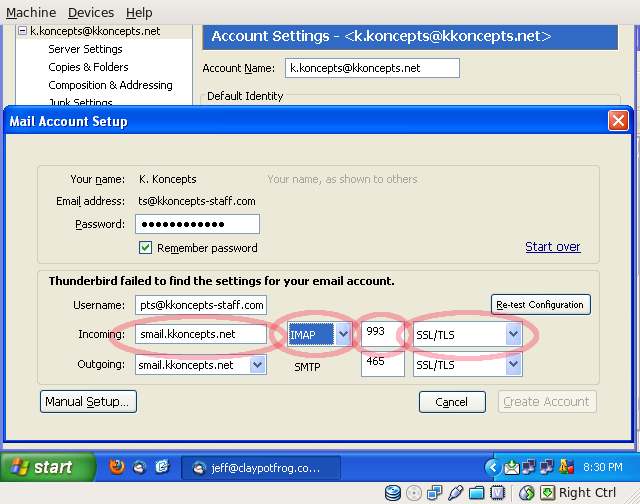The image size is (640, 504).
Task: Close the Mail Account Setup dialog
Action: coord(618,121)
